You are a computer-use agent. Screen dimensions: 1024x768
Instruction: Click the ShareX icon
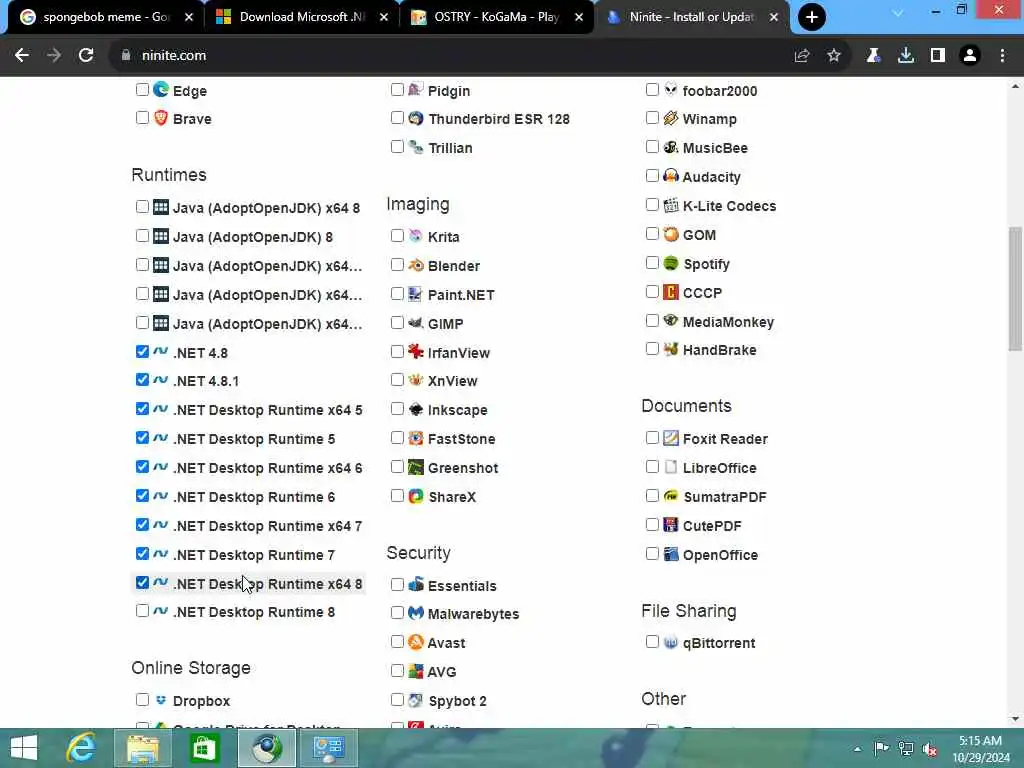[416, 496]
